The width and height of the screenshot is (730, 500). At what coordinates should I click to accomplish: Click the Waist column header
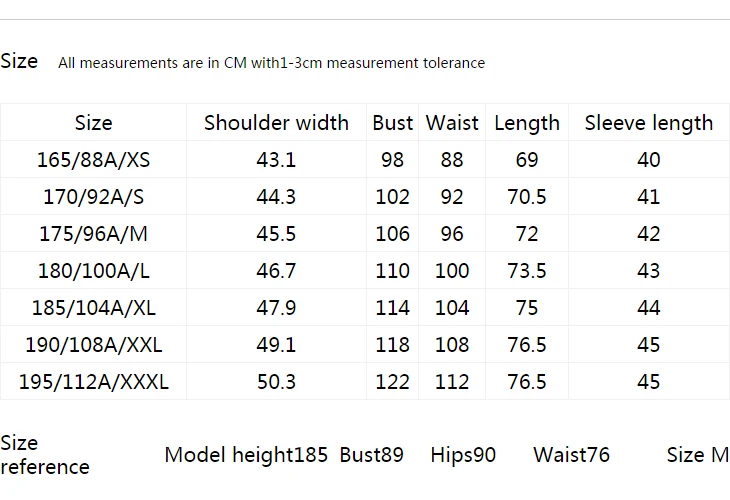point(452,123)
